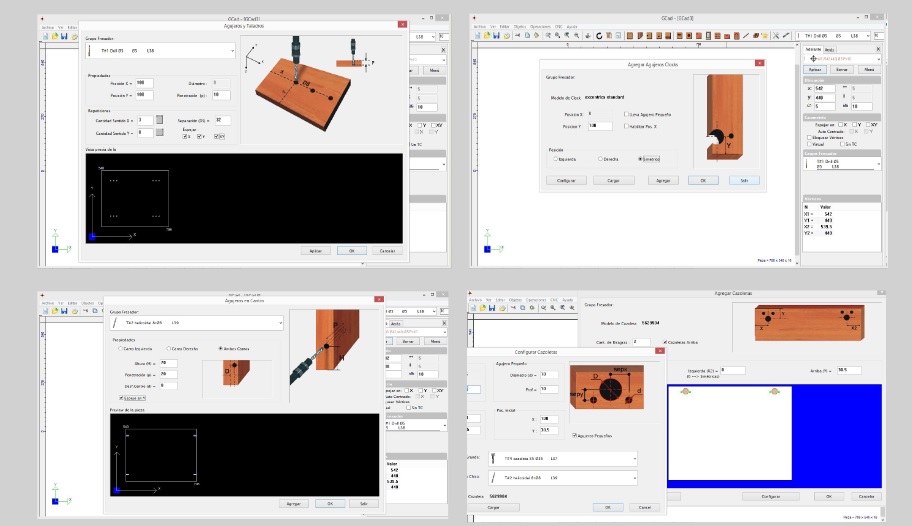912x526 pixels.
Task: Click Configurar button in Agregar Cazoletas dialog
Action: click(x=771, y=496)
